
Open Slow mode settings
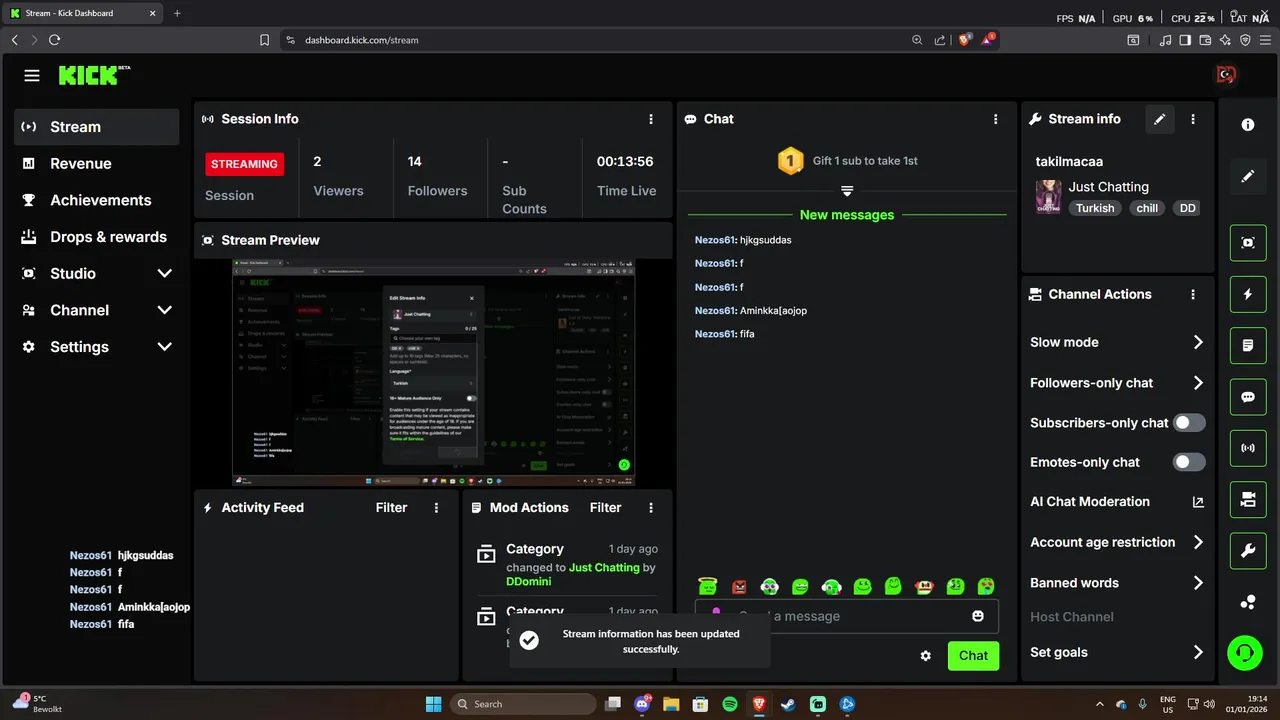(1117, 342)
